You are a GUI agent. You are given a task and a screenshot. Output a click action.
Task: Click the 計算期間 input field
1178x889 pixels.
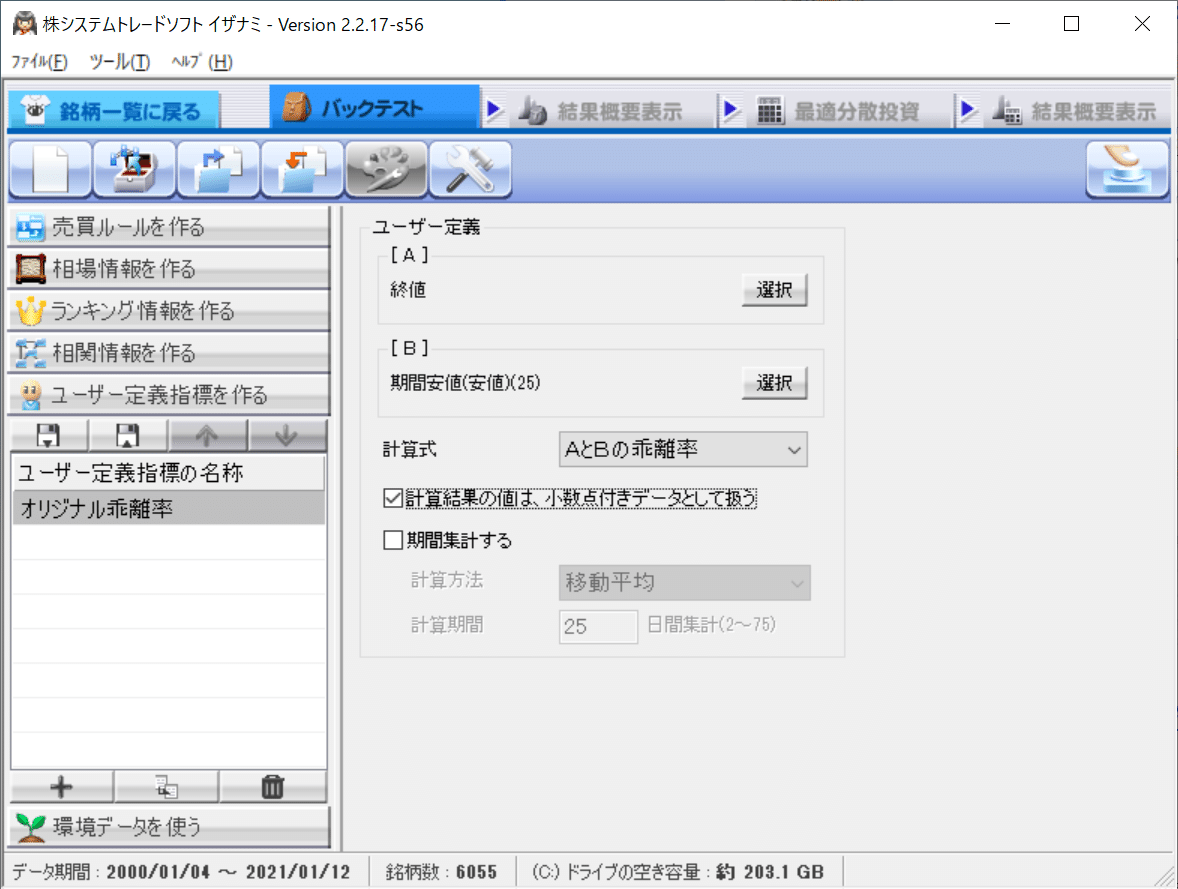tap(598, 626)
